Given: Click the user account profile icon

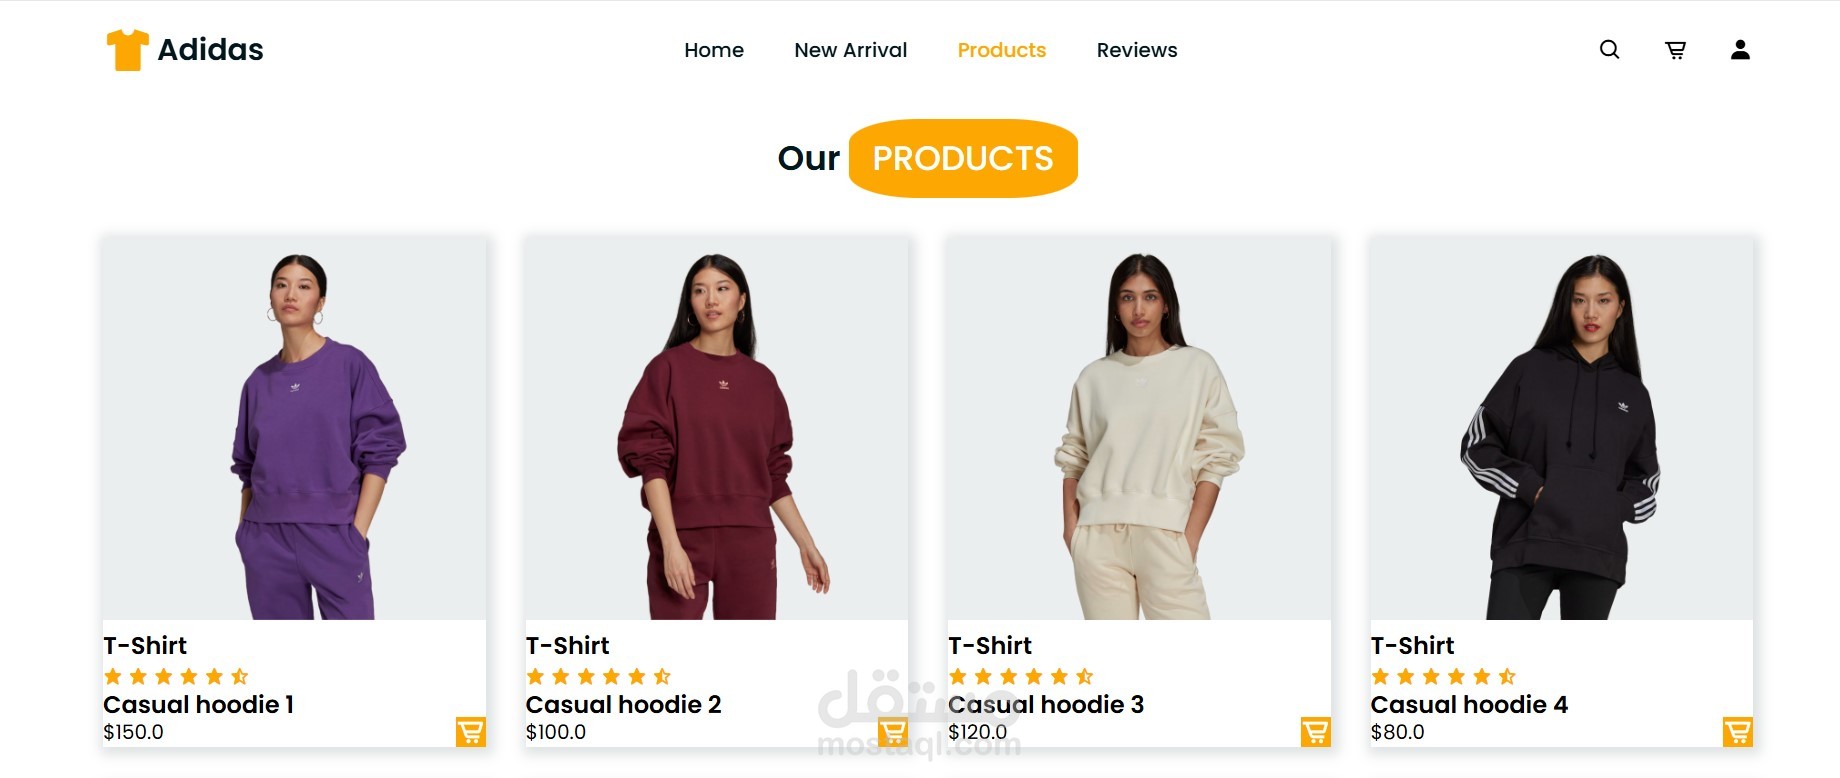Looking at the screenshot, I should (1740, 50).
